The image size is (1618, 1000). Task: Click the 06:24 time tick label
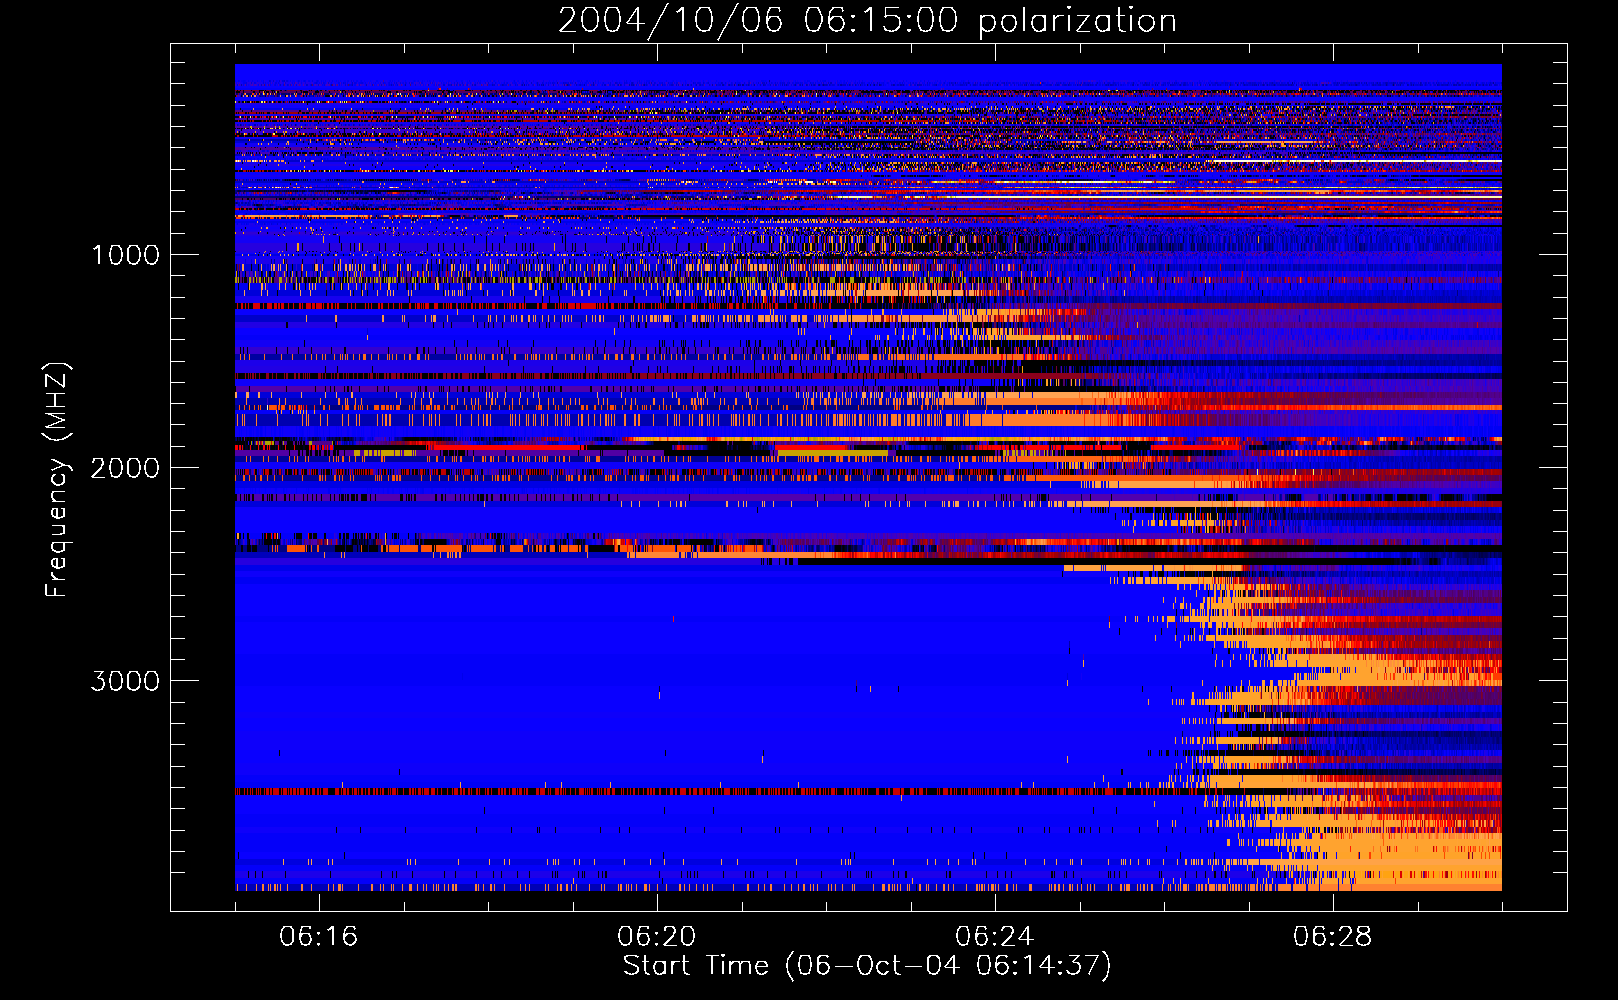[x=995, y=937]
